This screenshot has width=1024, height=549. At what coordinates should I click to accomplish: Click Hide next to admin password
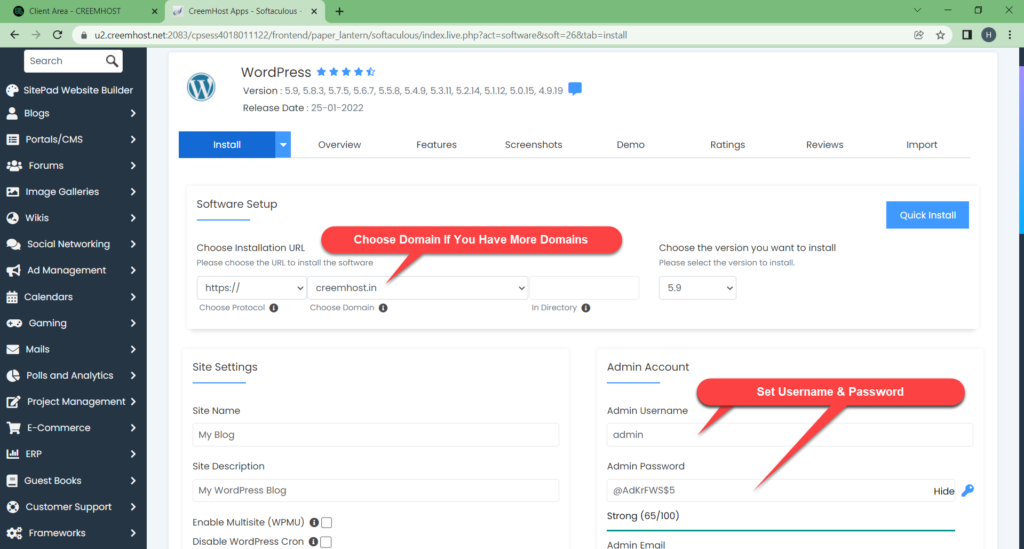coord(944,492)
